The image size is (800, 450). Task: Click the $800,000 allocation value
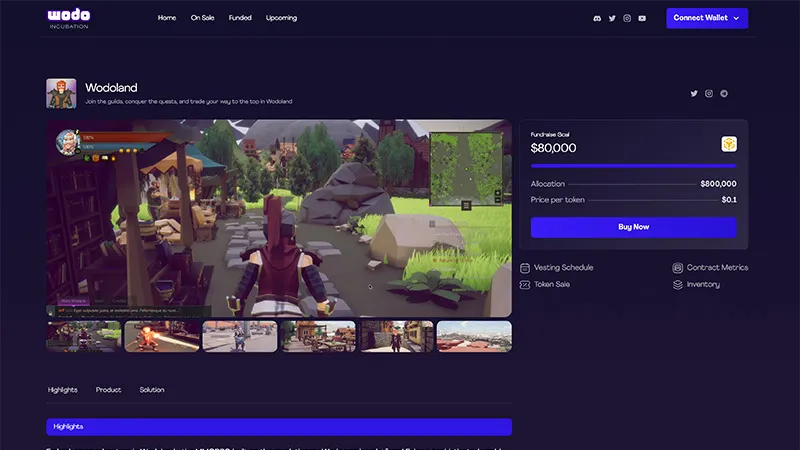718,184
